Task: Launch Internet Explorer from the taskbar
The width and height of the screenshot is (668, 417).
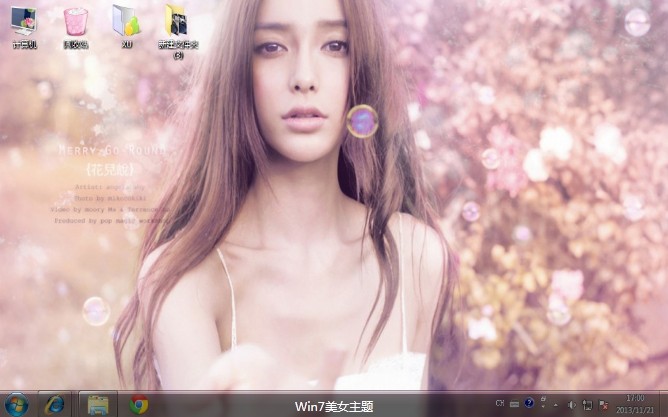Action: point(56,404)
